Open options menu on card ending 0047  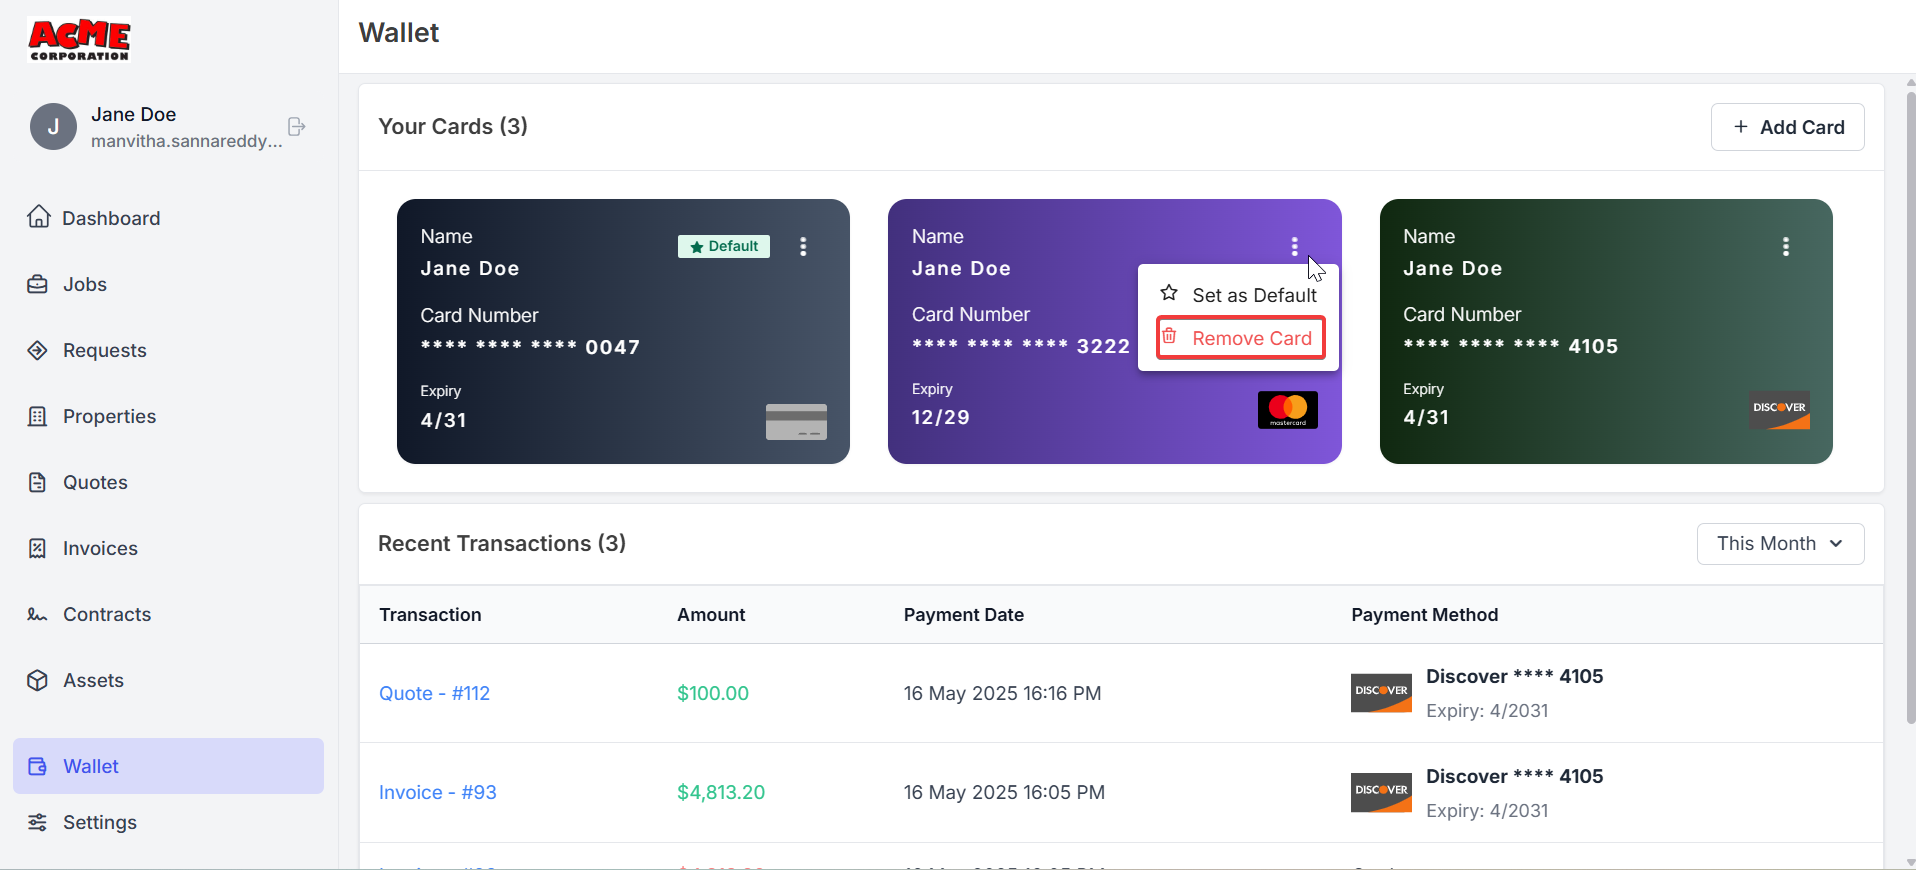tap(803, 247)
